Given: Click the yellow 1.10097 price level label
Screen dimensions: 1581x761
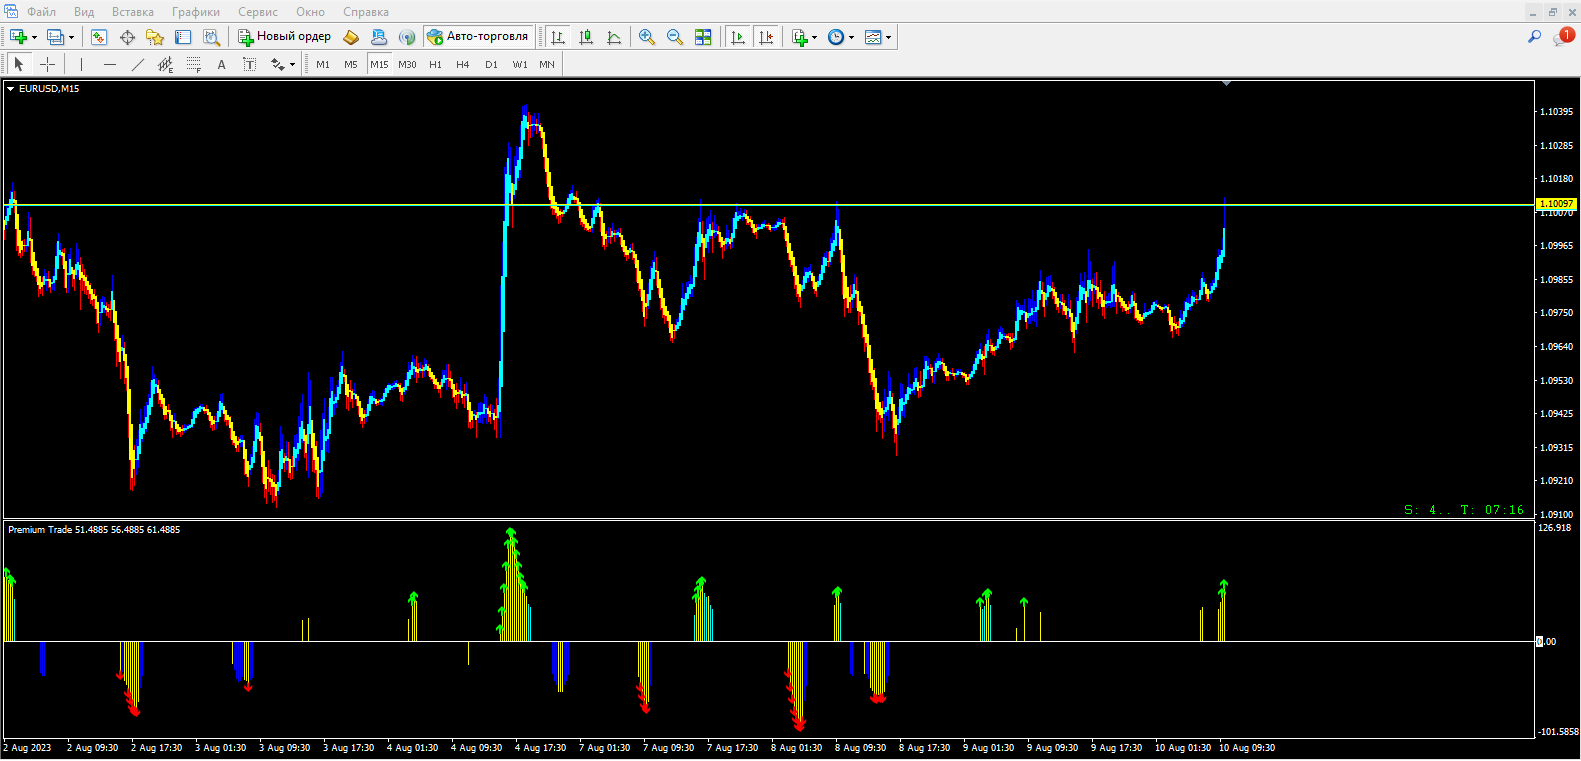Looking at the screenshot, I should pyautogui.click(x=1555, y=204).
